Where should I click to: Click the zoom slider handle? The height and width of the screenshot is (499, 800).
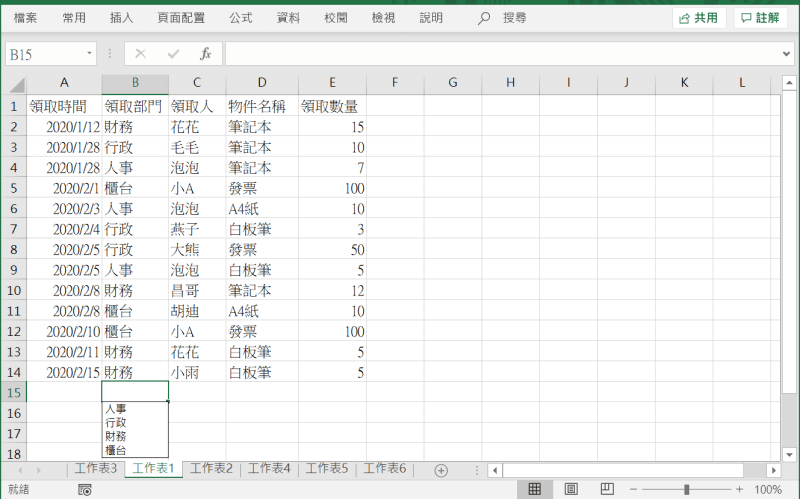686,489
